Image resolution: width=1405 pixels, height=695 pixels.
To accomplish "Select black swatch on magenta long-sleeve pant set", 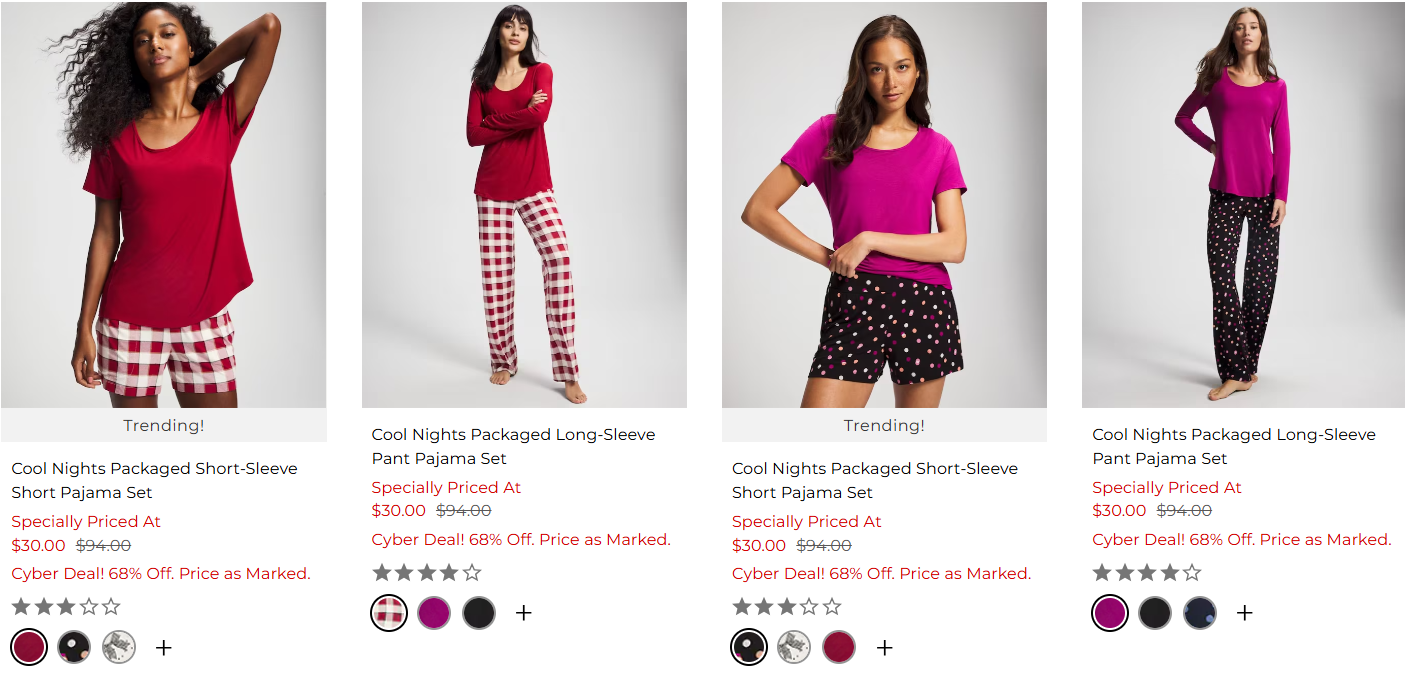I will [1155, 613].
